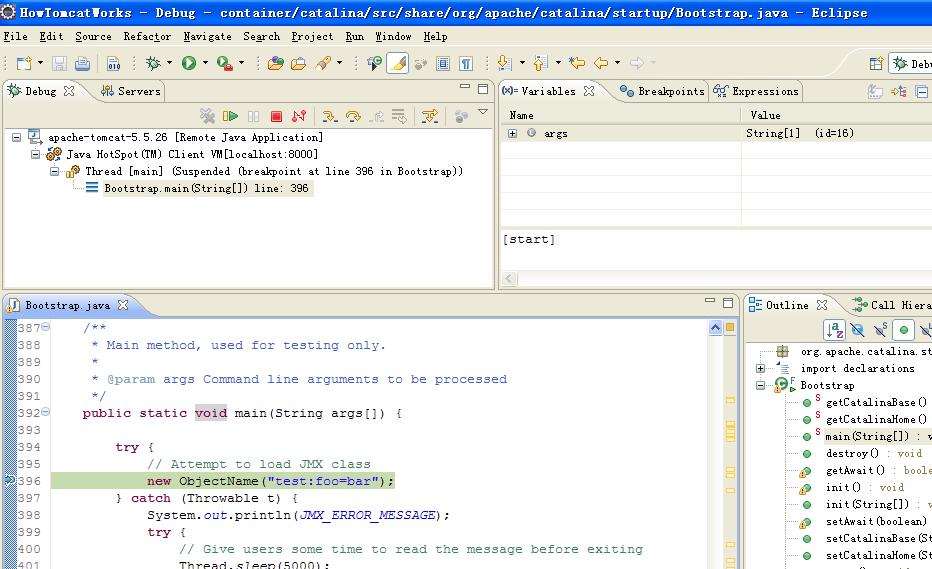Screen dimensions: 932x569
Task: Step Over the current line
Action: tap(353, 116)
